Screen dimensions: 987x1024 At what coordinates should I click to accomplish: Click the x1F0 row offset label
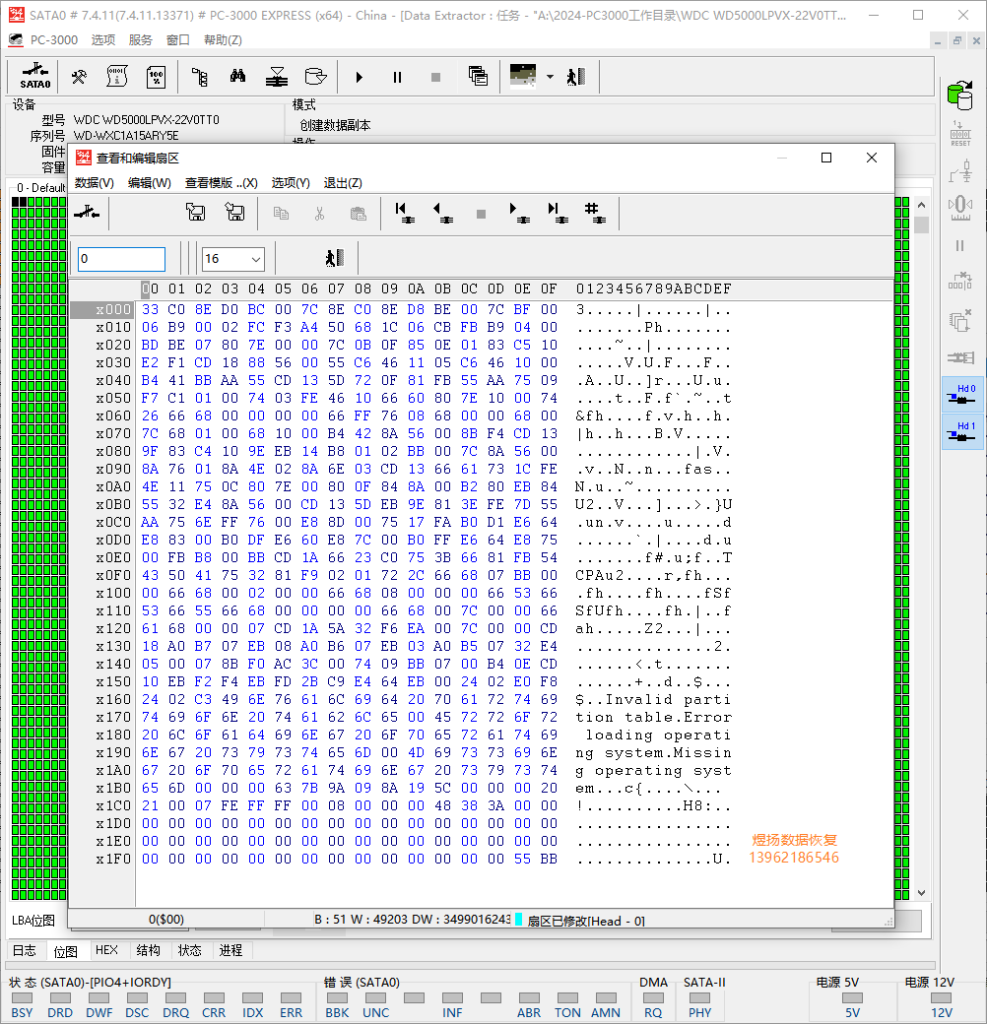pyautogui.click(x=113, y=859)
